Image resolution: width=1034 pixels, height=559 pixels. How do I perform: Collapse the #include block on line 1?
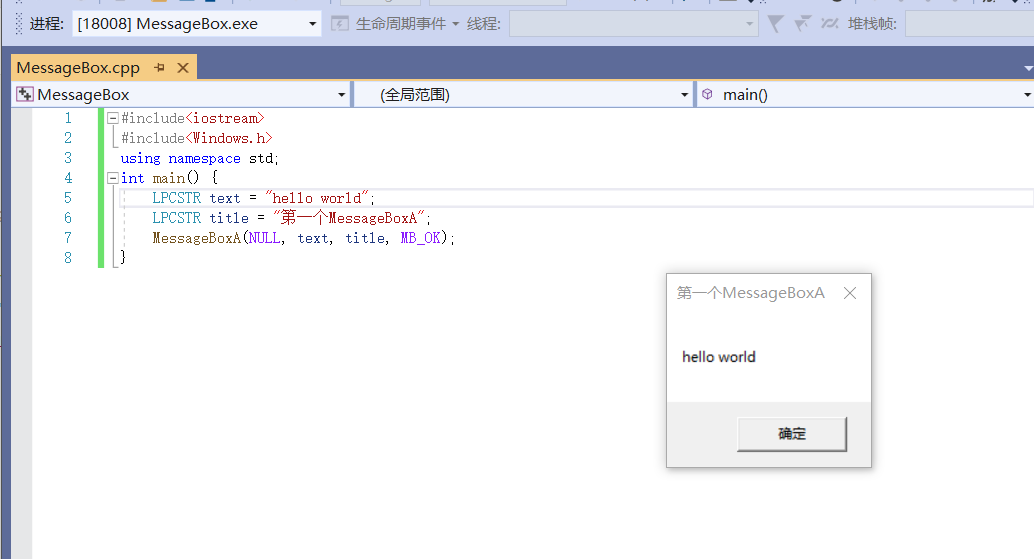[113, 118]
